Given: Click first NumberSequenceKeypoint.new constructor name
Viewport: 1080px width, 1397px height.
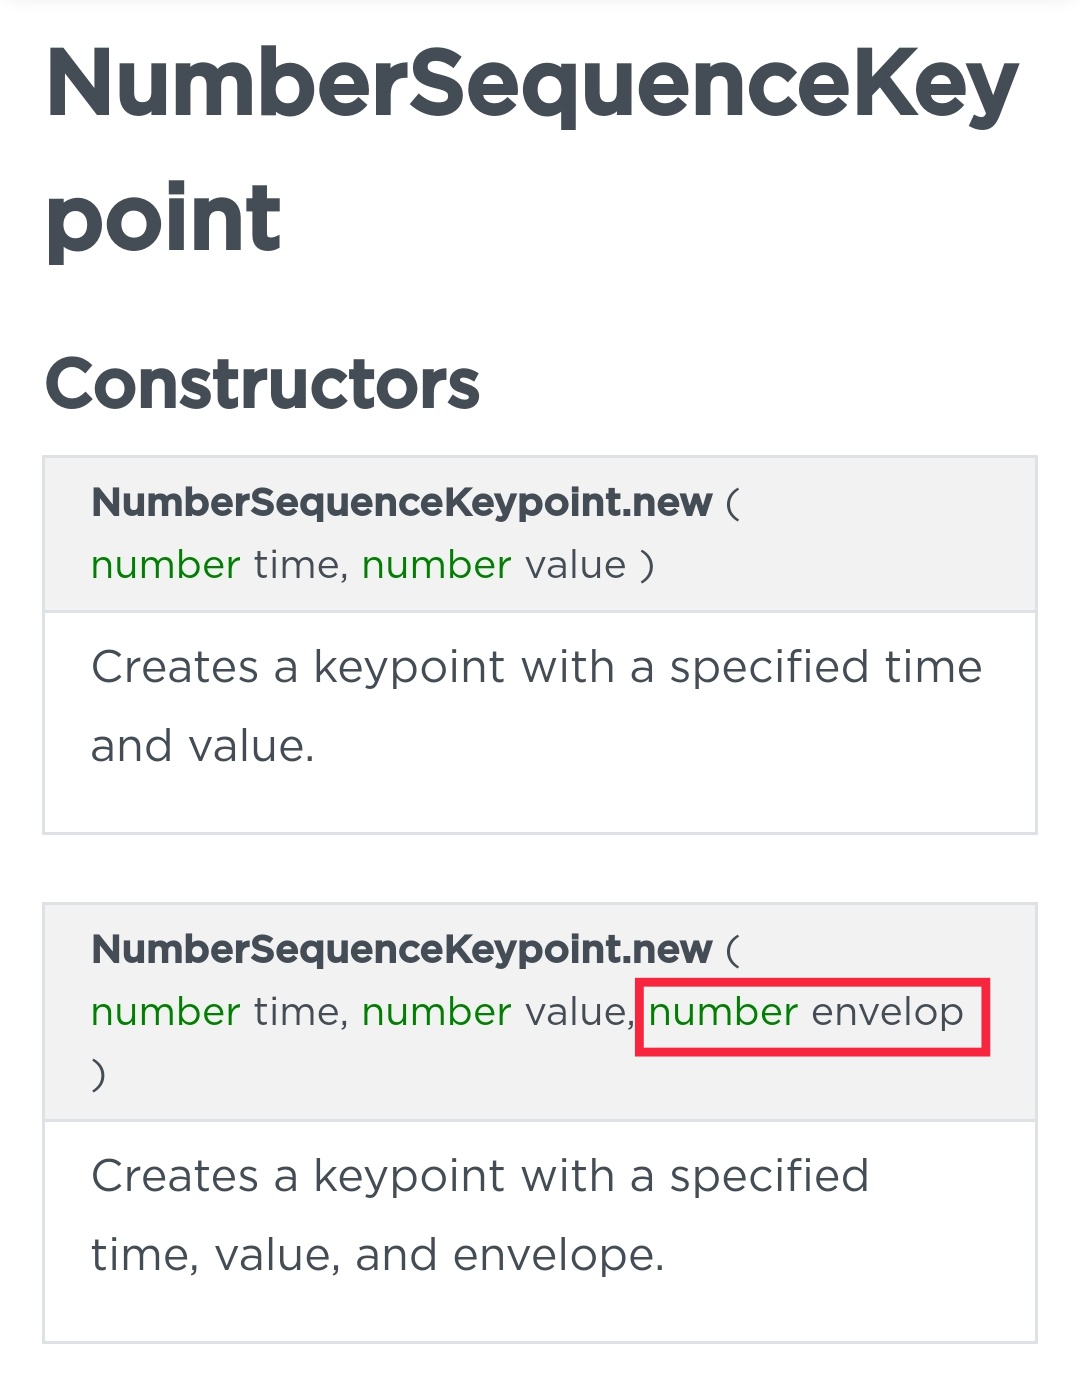Looking at the screenshot, I should [402, 502].
